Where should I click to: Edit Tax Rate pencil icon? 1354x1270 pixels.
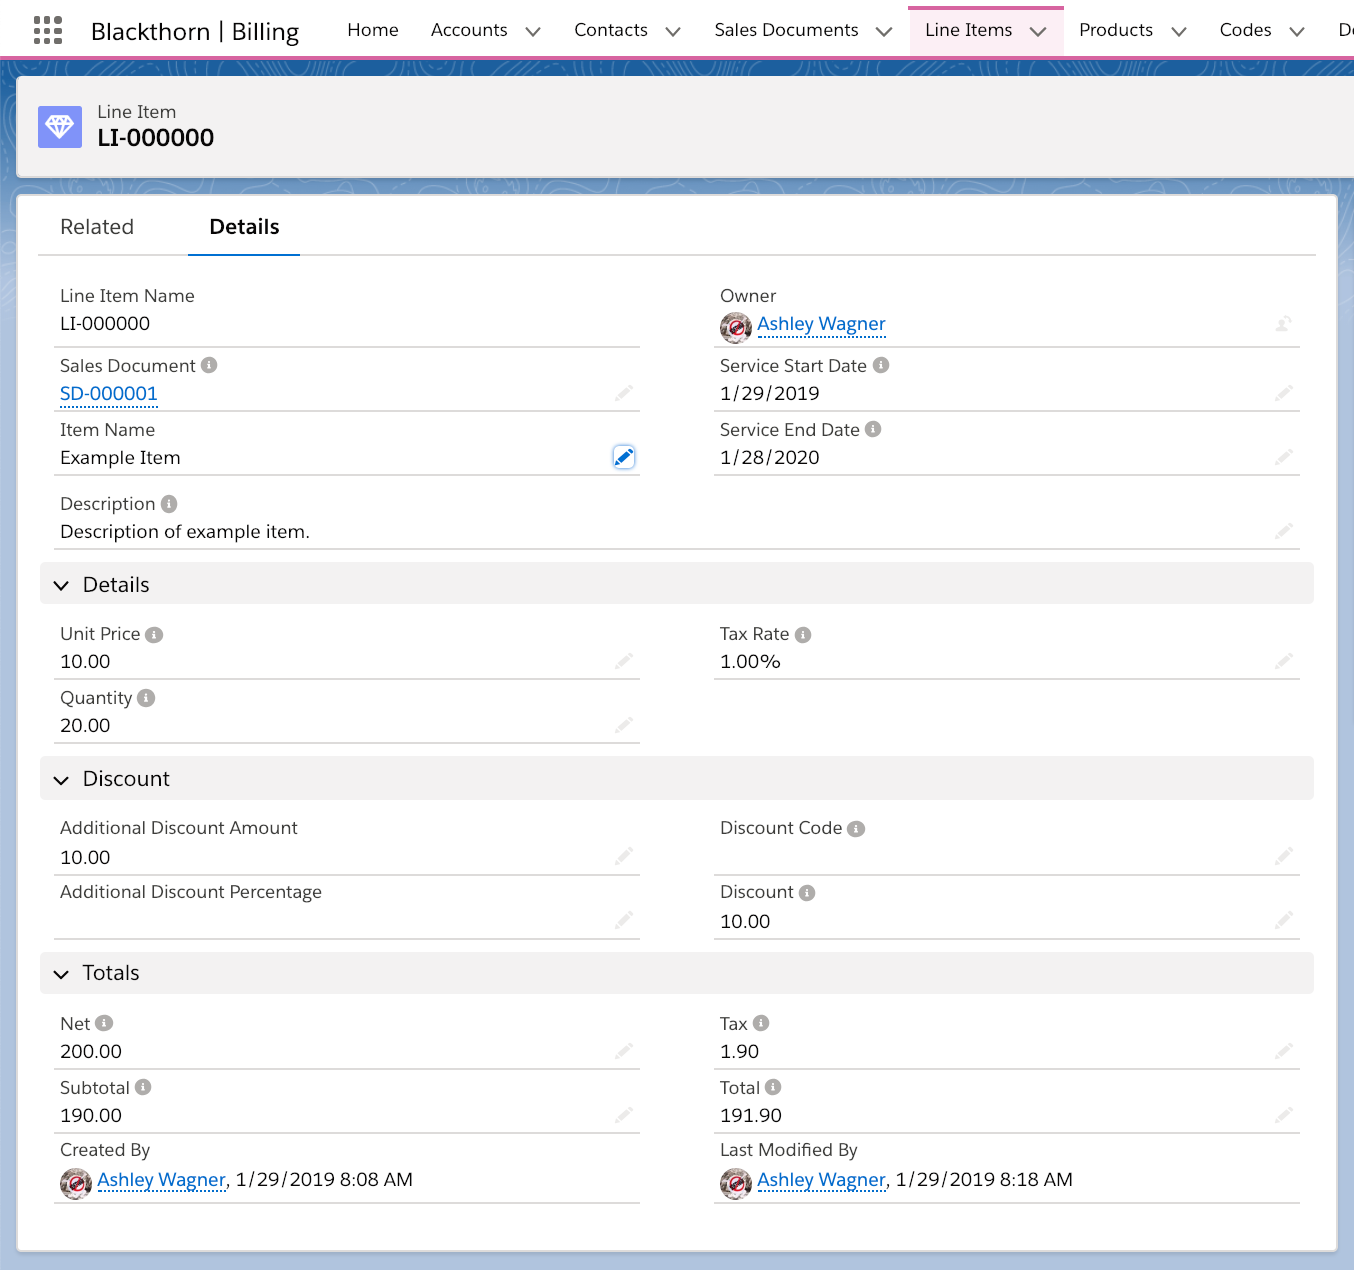coord(1284,661)
